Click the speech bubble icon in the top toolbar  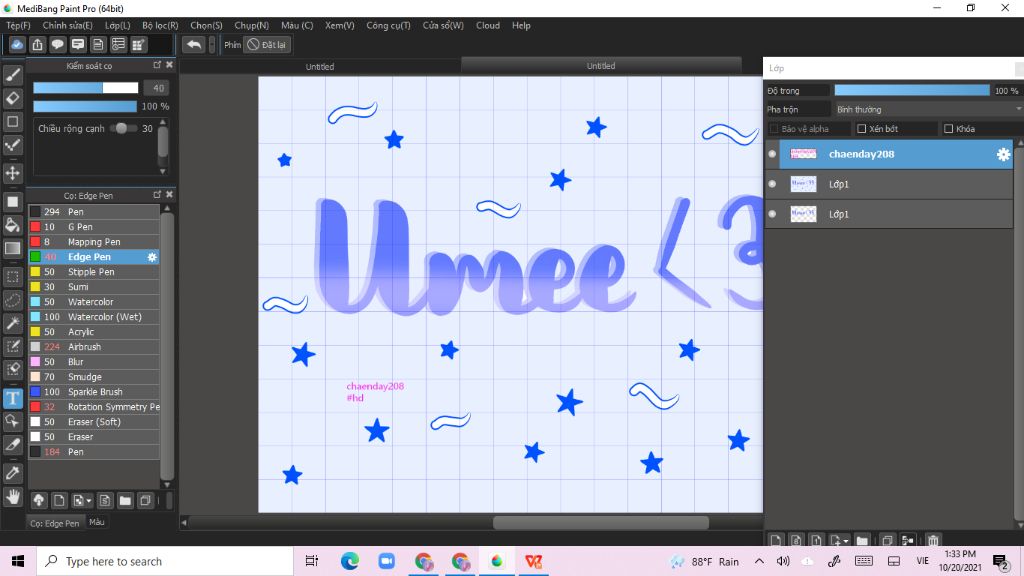[57, 44]
